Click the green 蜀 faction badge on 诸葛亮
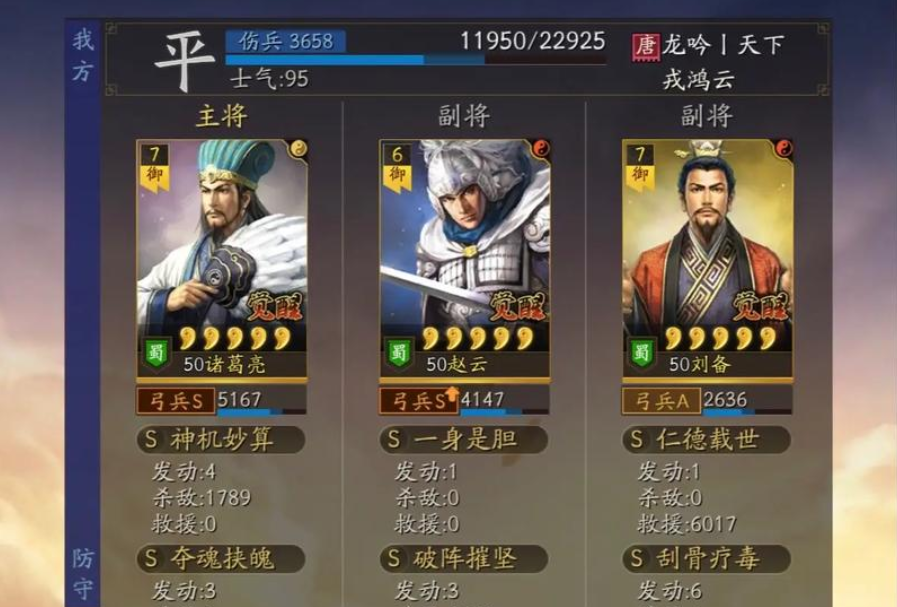897x607 pixels. coord(155,354)
